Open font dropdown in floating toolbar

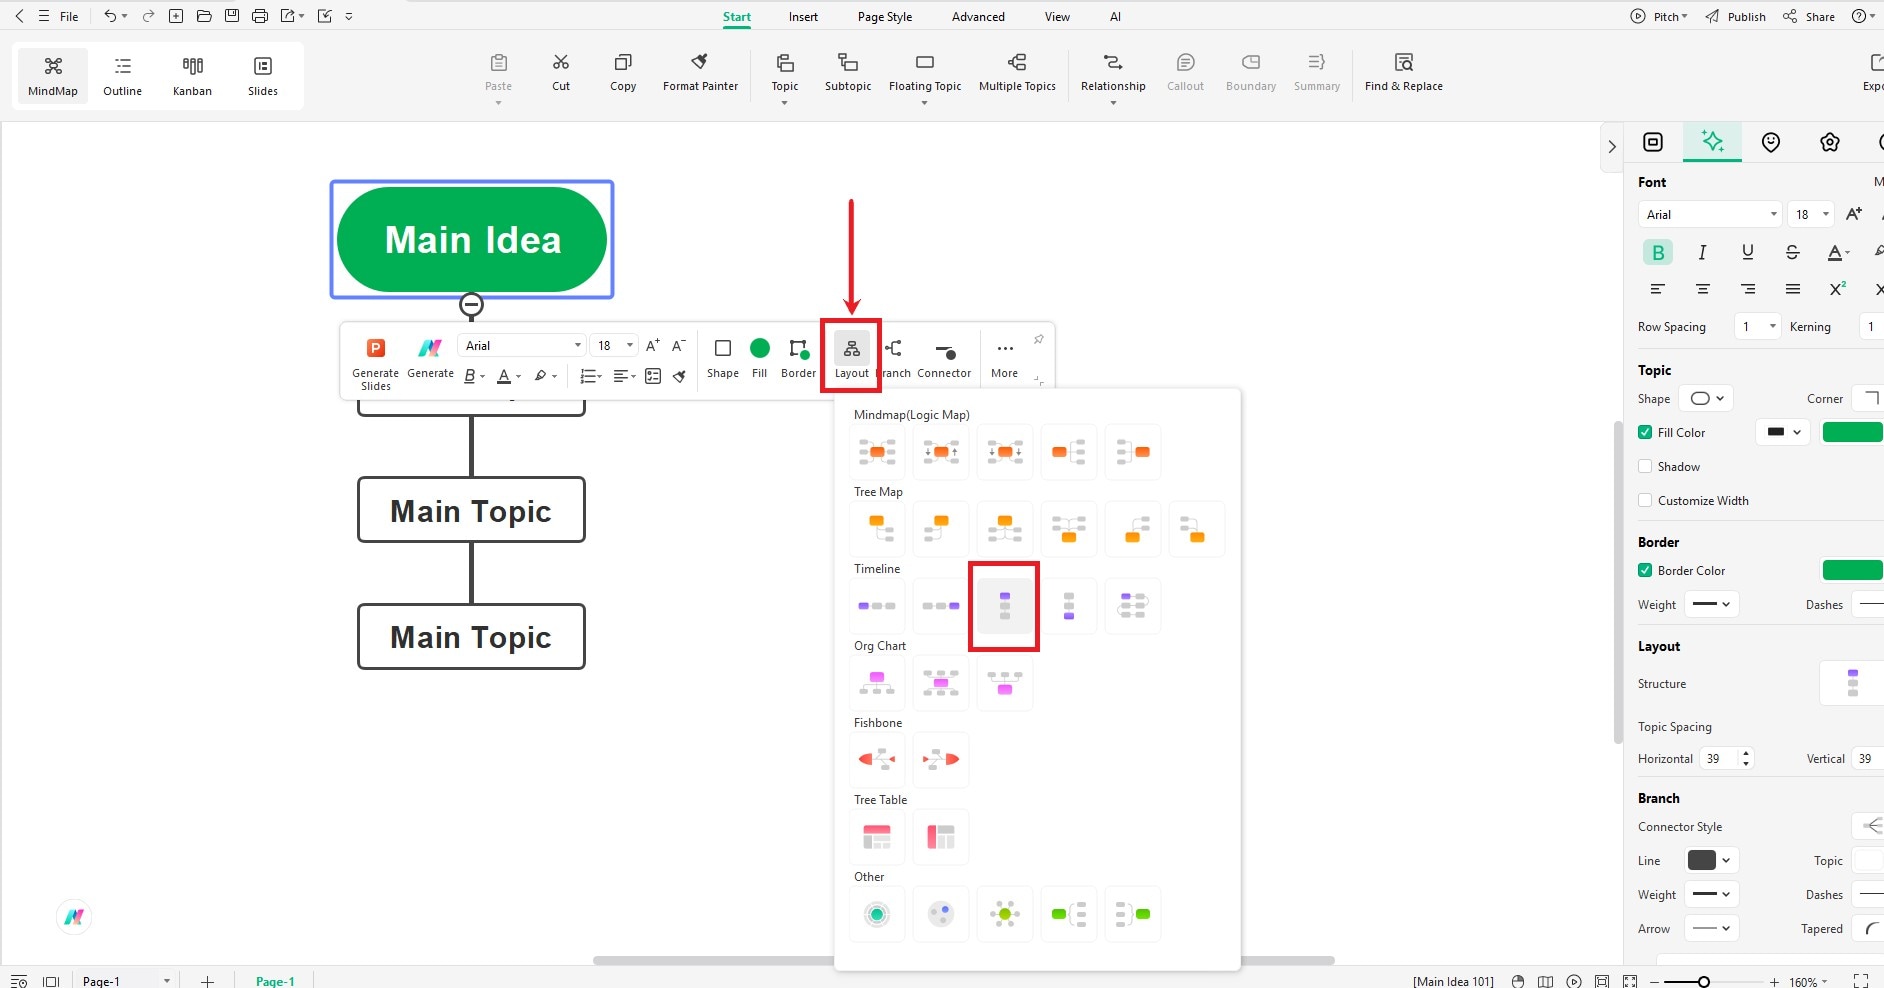tap(521, 346)
